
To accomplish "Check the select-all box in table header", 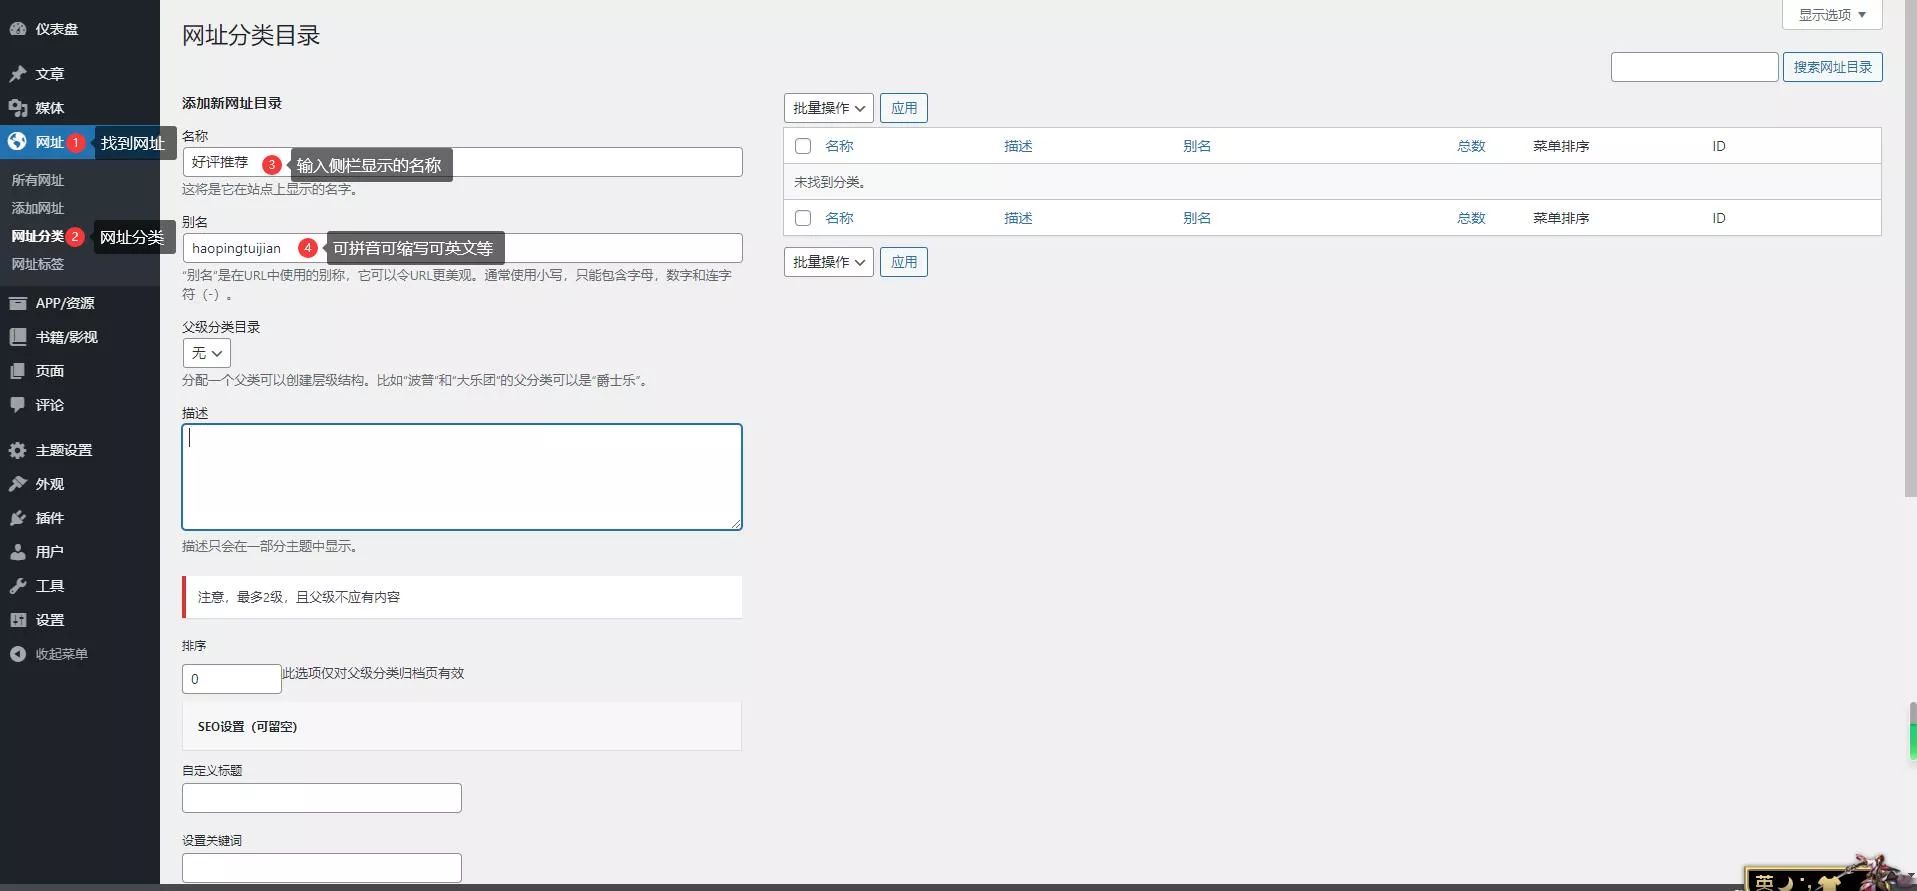I will tap(802, 146).
